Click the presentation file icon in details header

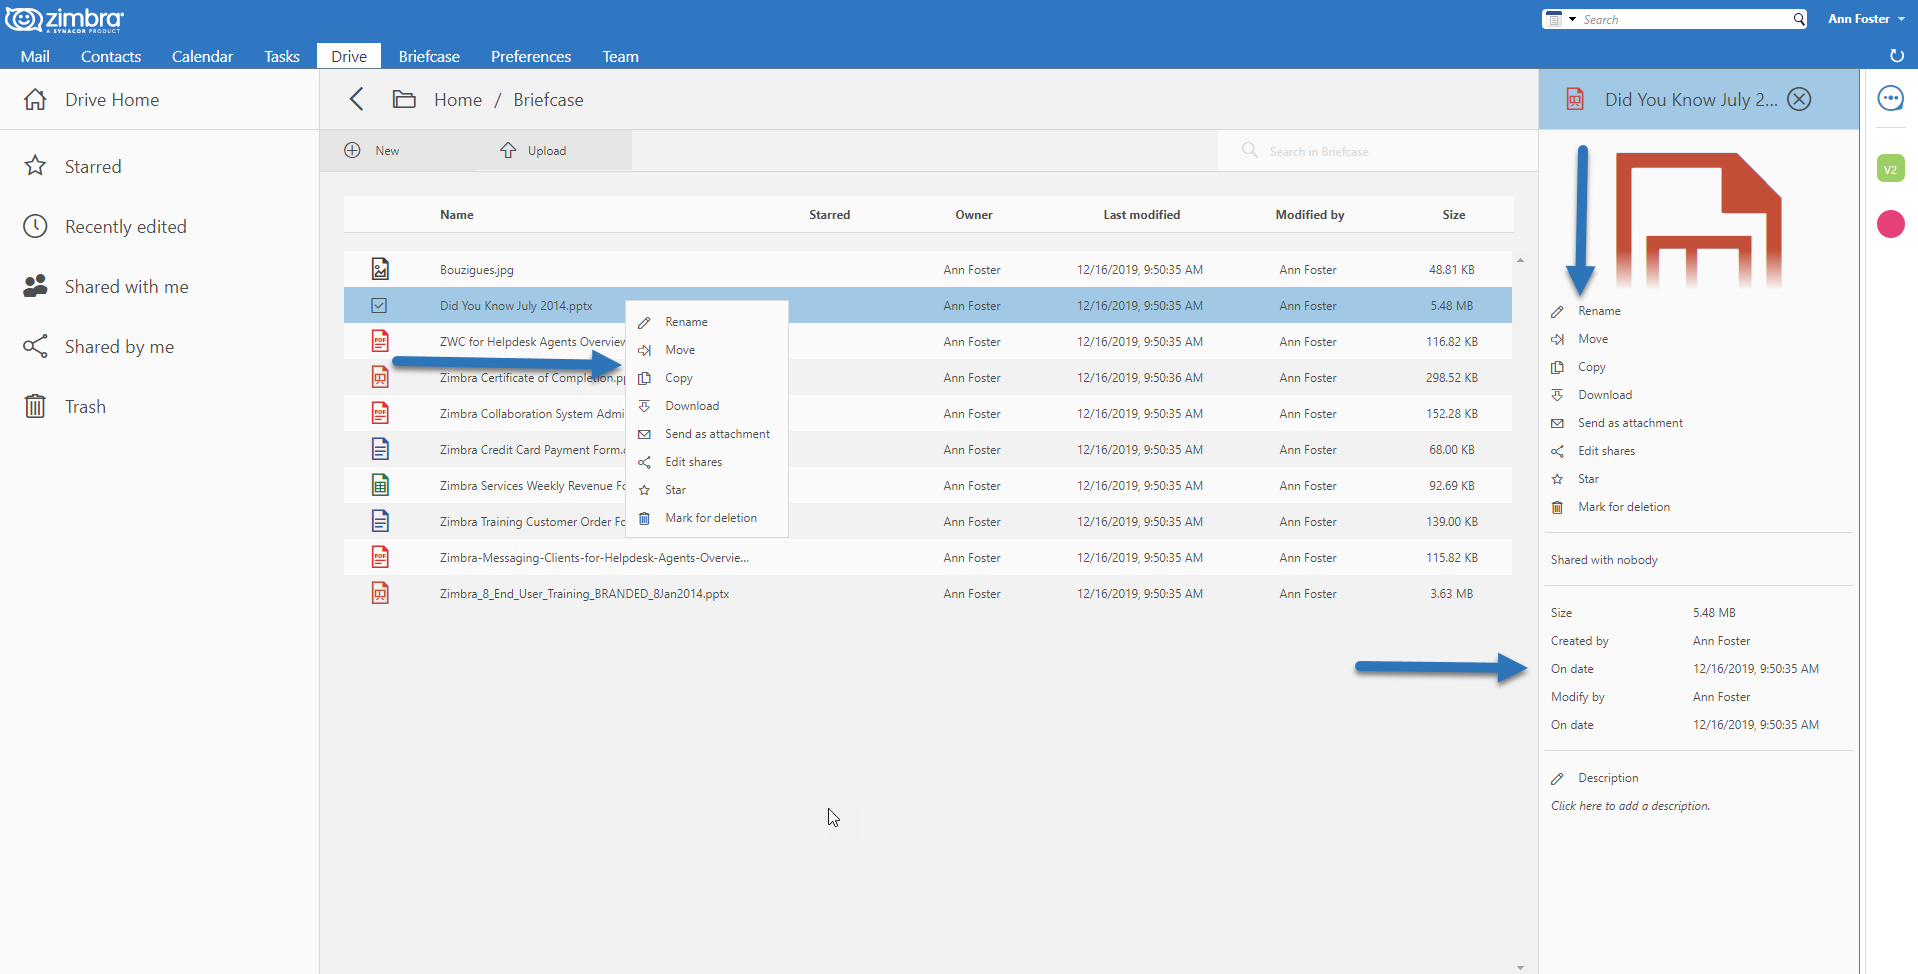(x=1575, y=99)
